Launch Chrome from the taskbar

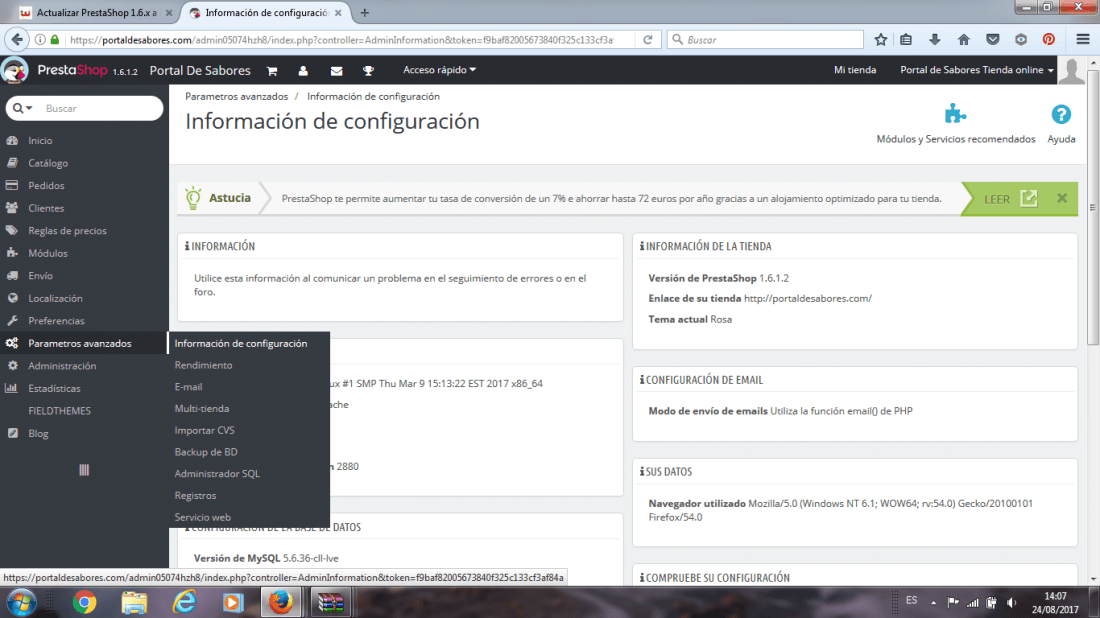[84, 603]
